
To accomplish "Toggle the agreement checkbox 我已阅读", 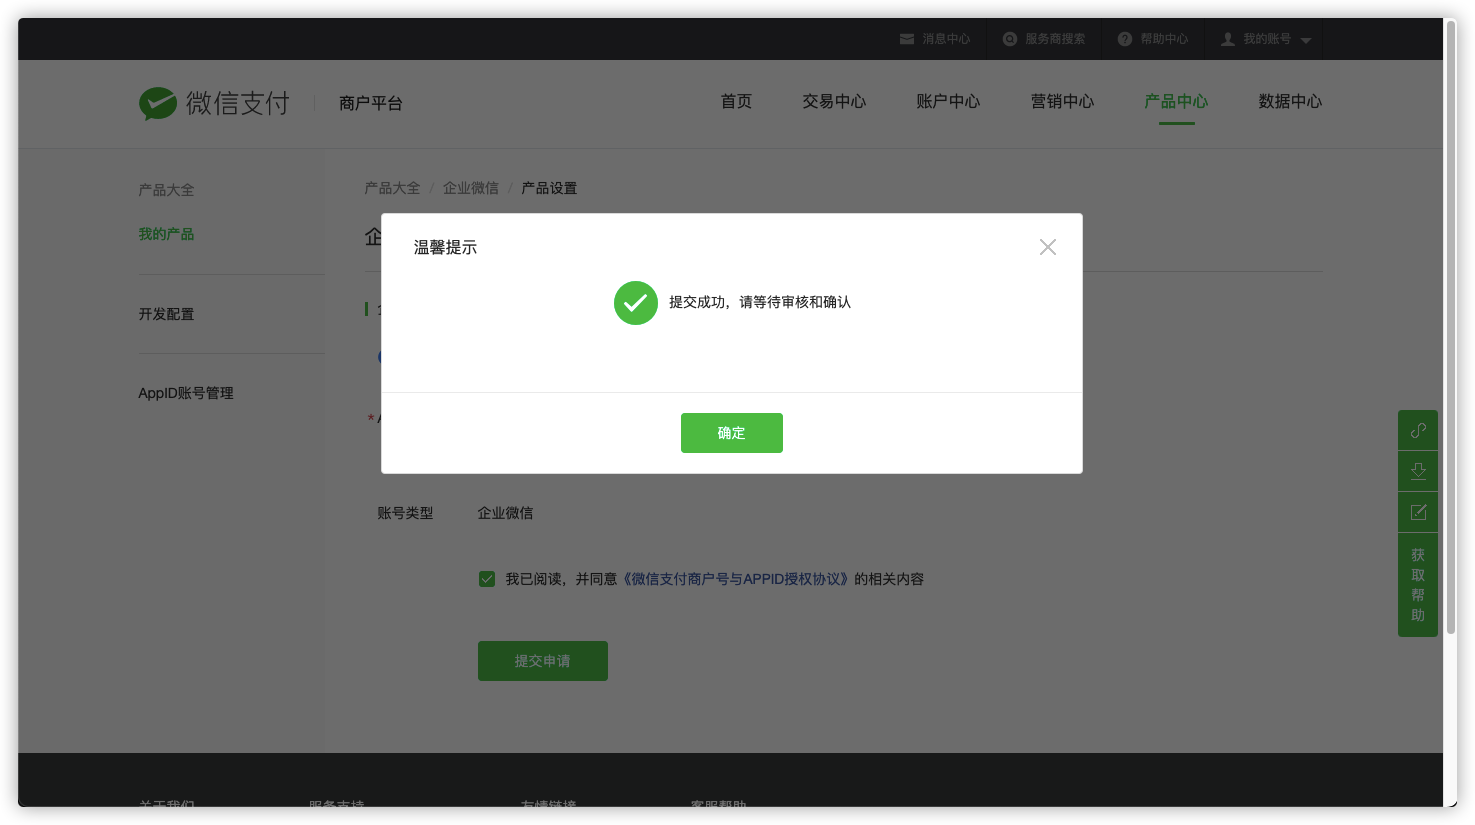I will click(x=487, y=579).
